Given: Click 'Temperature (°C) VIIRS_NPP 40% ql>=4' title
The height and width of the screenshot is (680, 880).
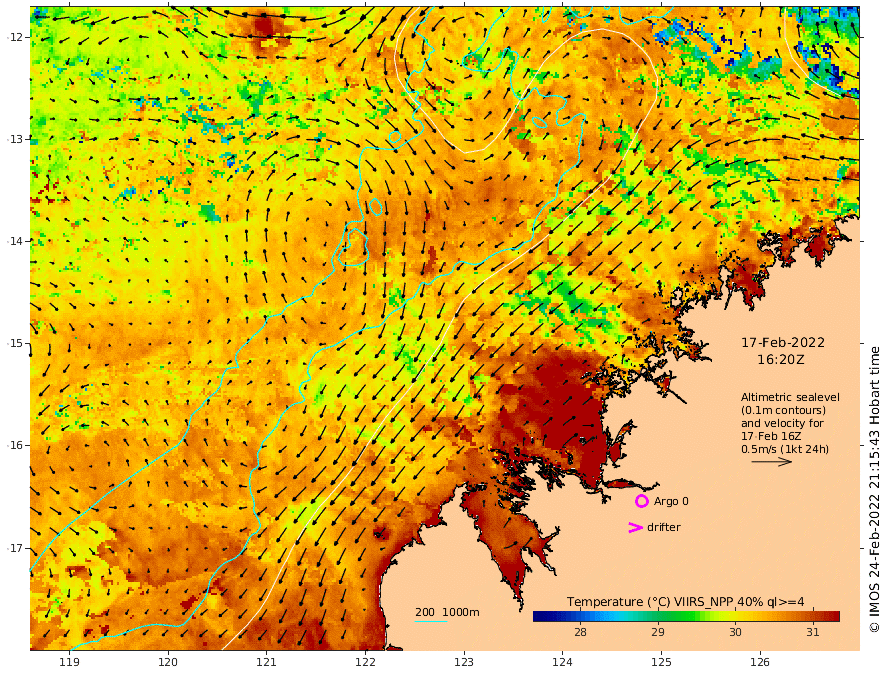Looking at the screenshot, I should (x=685, y=602).
